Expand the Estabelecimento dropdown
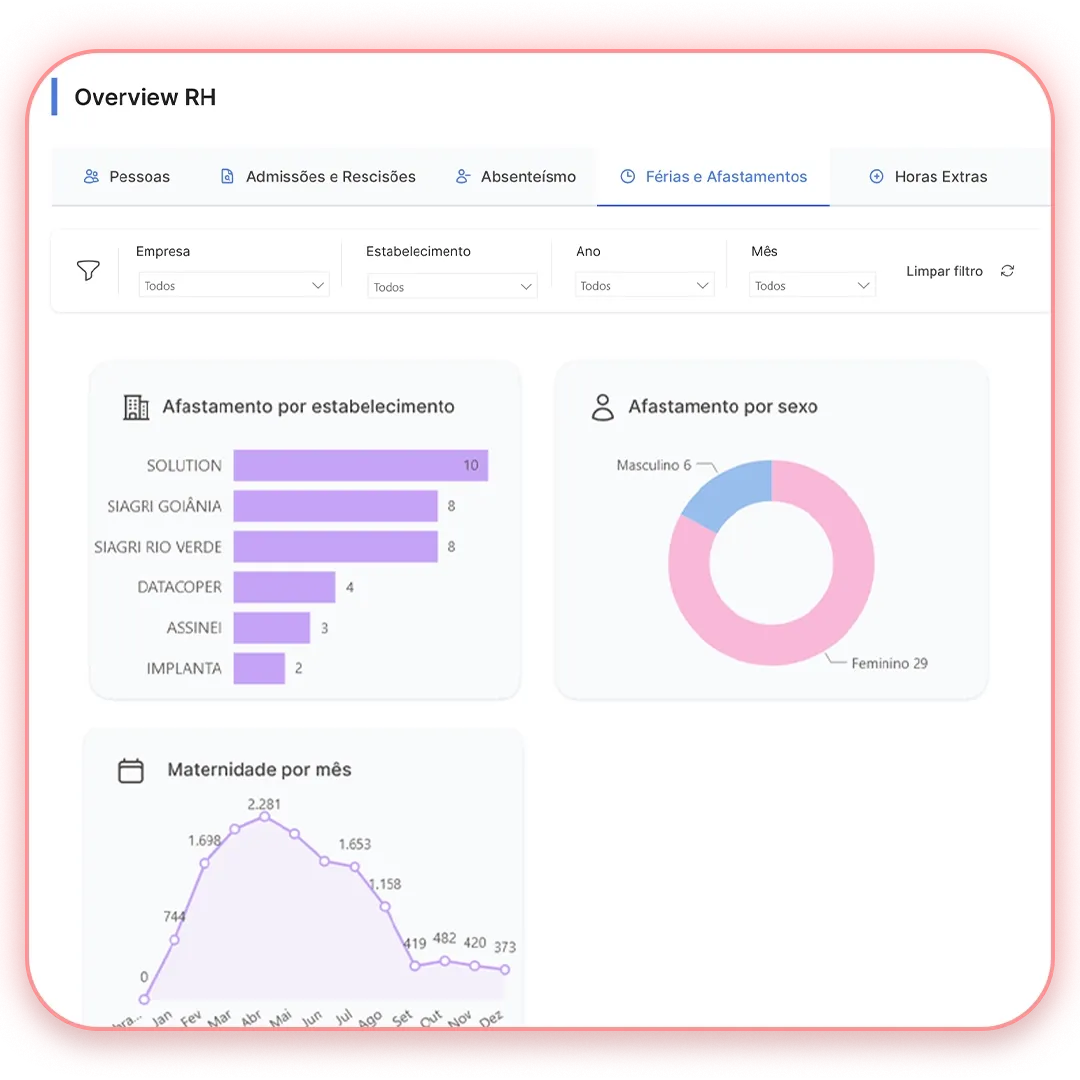 pyautogui.click(x=452, y=286)
